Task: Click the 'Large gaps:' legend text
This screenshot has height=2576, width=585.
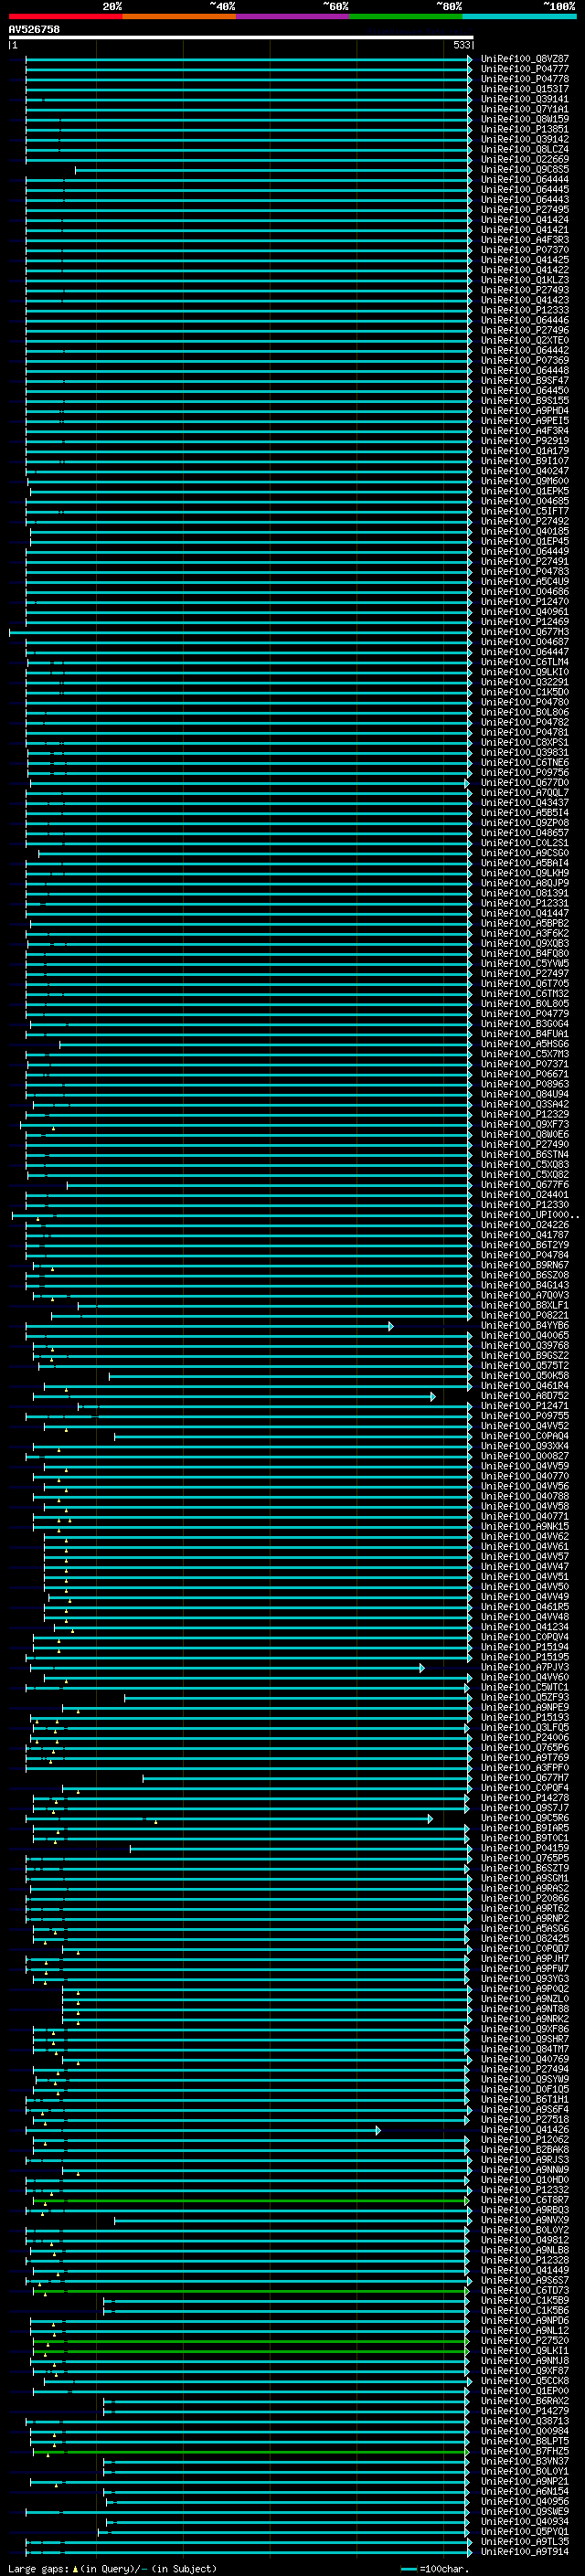Action: [39, 2568]
